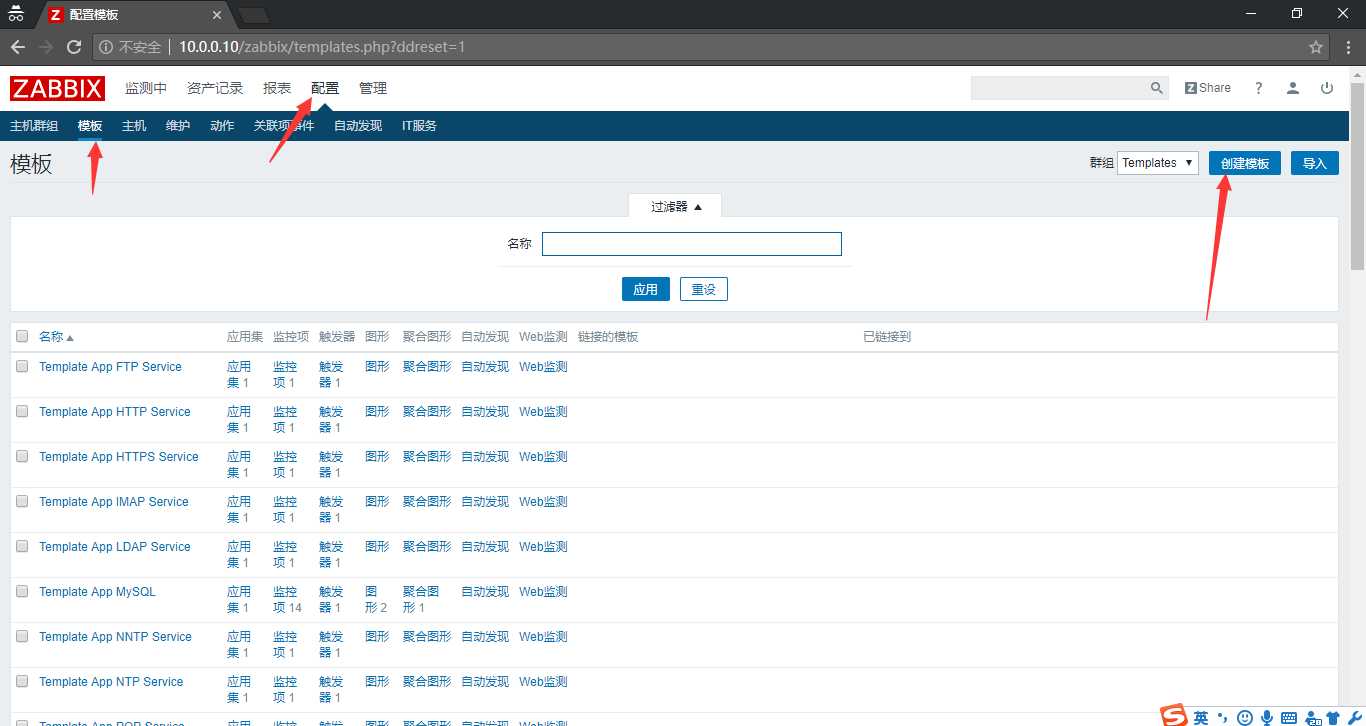Open Web监测 for Template App LDAP Service
This screenshot has width=1366, height=726.
[543, 547]
